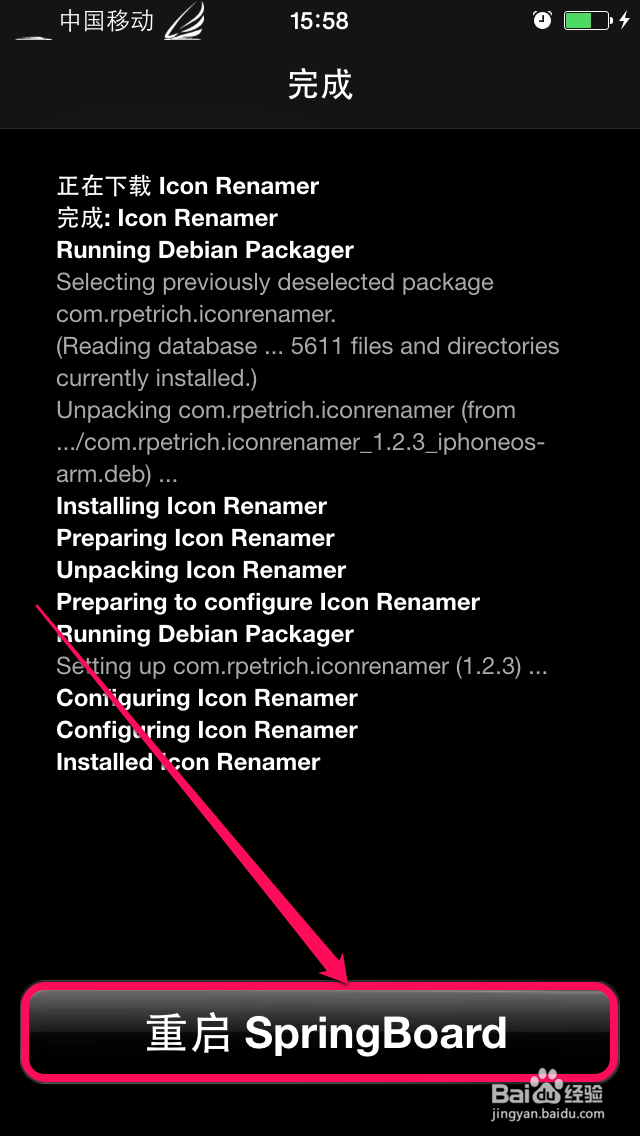
Task: Tap the green battery indicator icon
Action: click(x=587, y=20)
